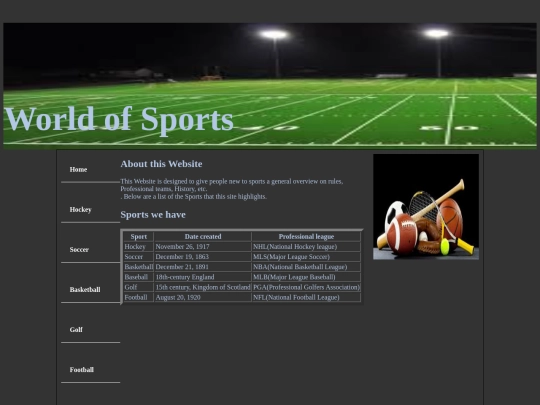Select the PGA(Professional Golfers Association) cell
The image size is (540, 405).
[x=306, y=287]
